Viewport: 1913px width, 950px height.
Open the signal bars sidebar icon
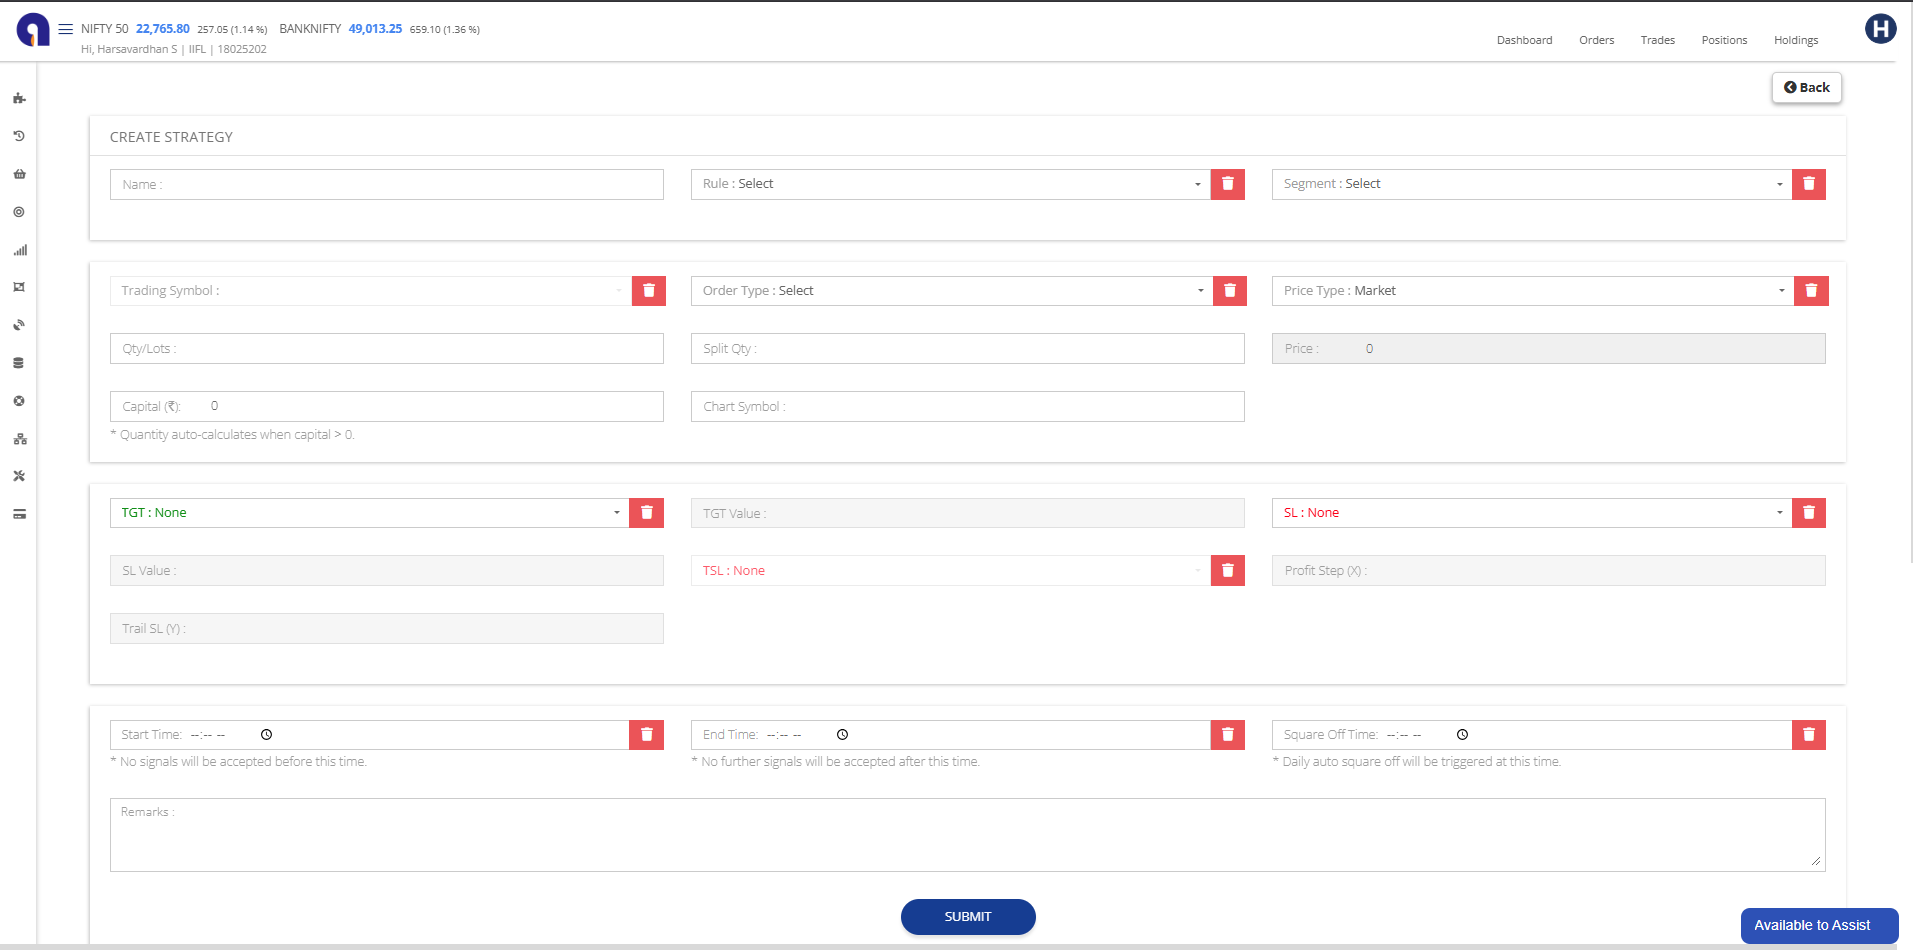[x=19, y=250]
